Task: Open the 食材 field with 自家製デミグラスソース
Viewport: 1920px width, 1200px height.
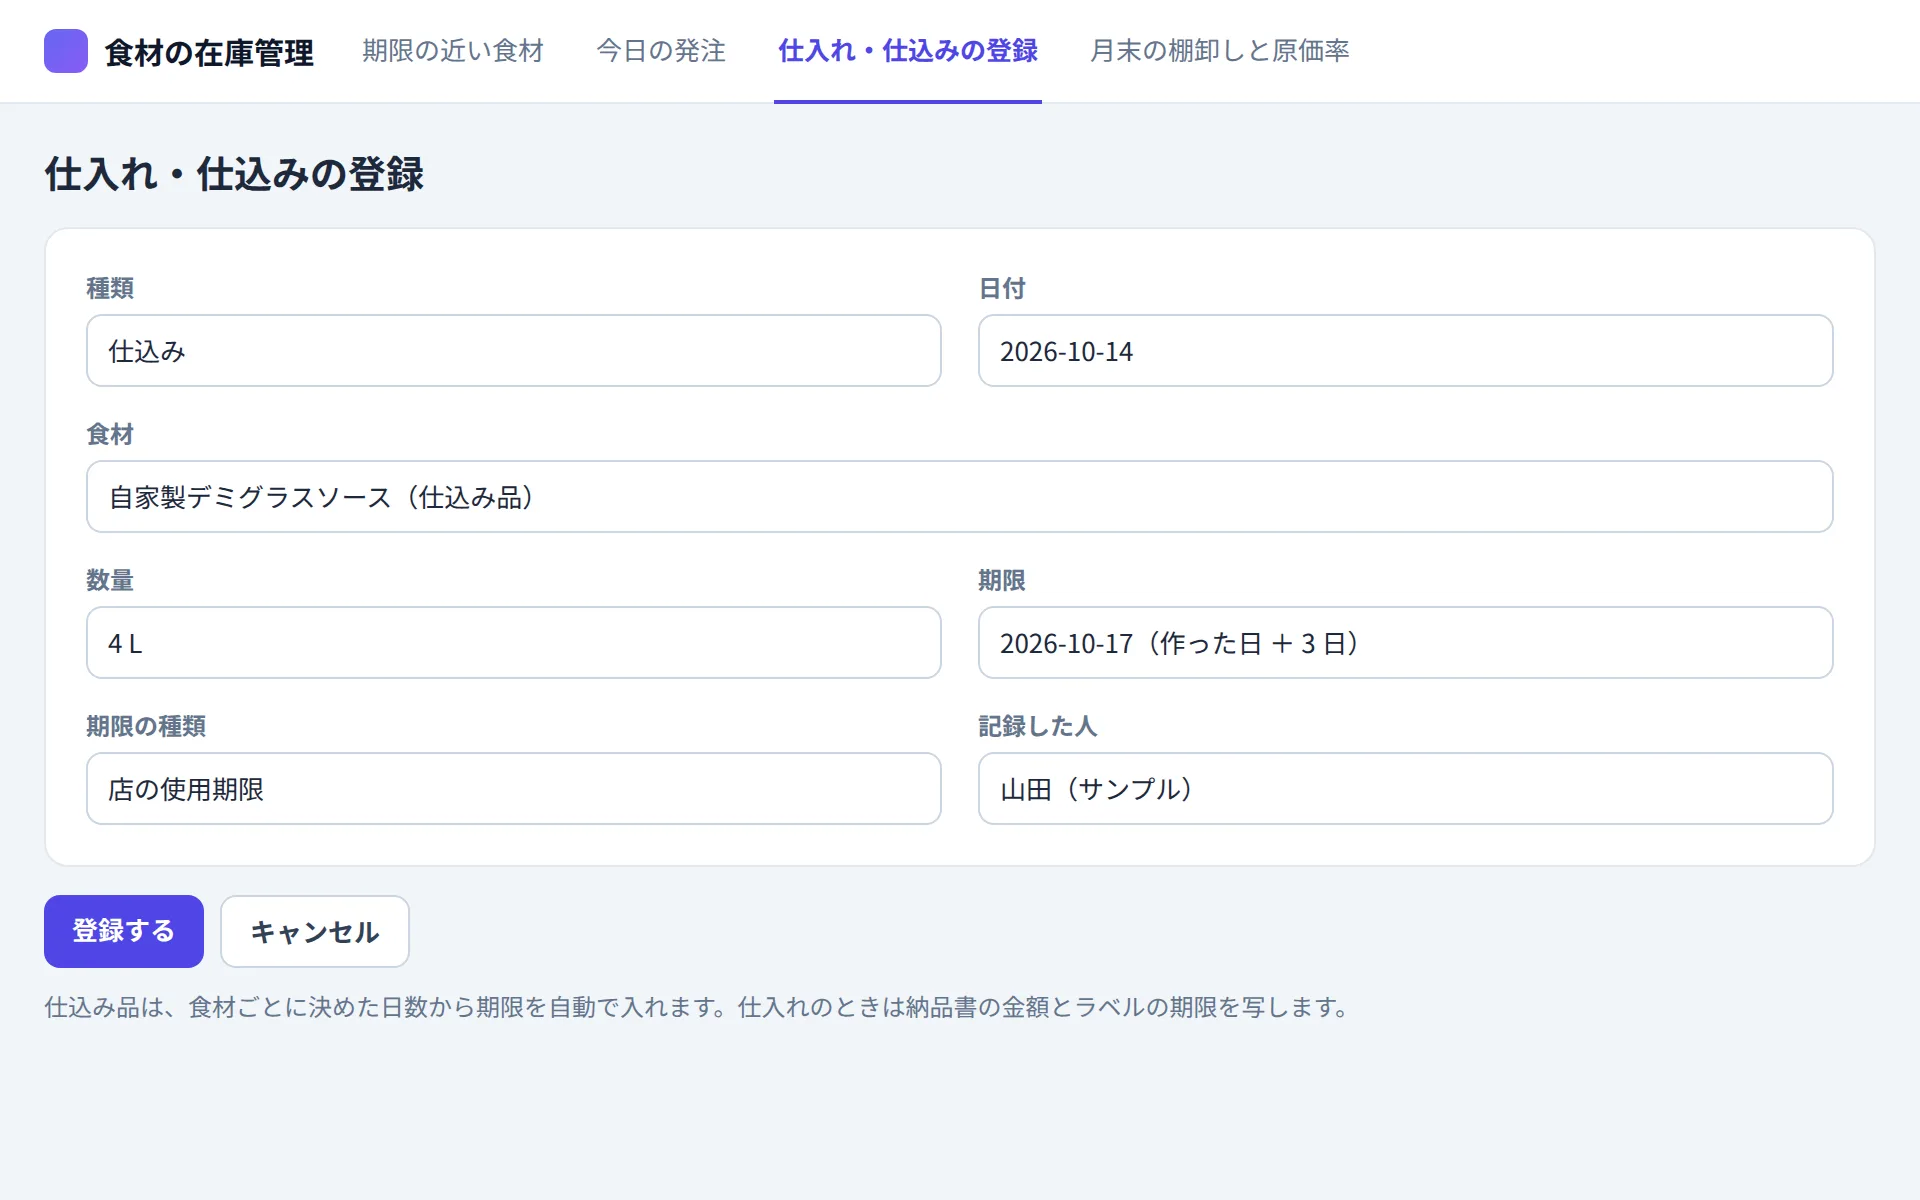Action: (x=960, y=497)
